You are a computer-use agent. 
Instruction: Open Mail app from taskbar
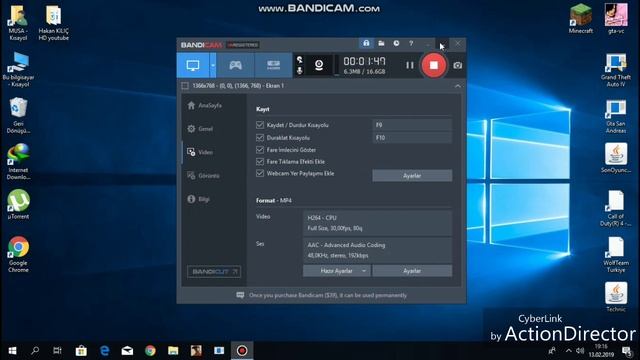tap(127, 351)
